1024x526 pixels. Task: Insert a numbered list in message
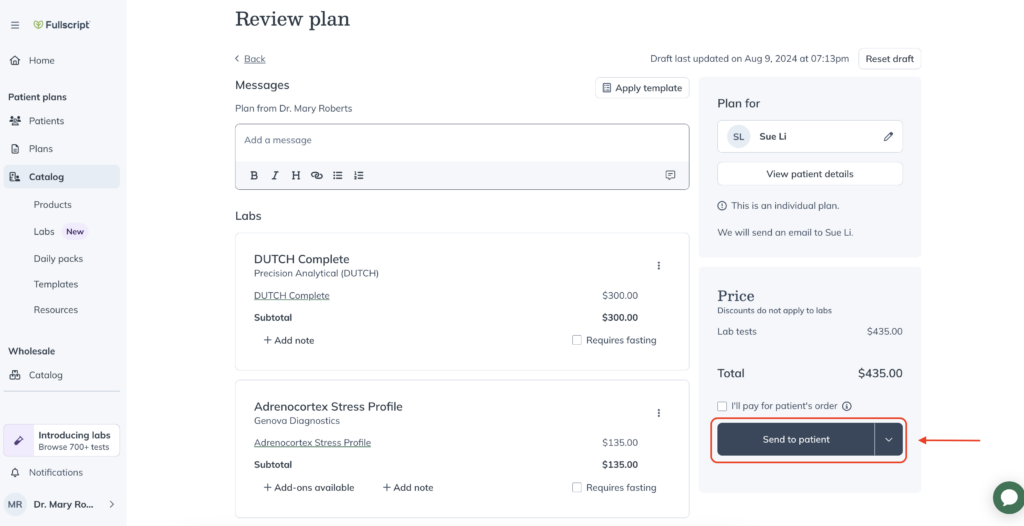click(359, 175)
